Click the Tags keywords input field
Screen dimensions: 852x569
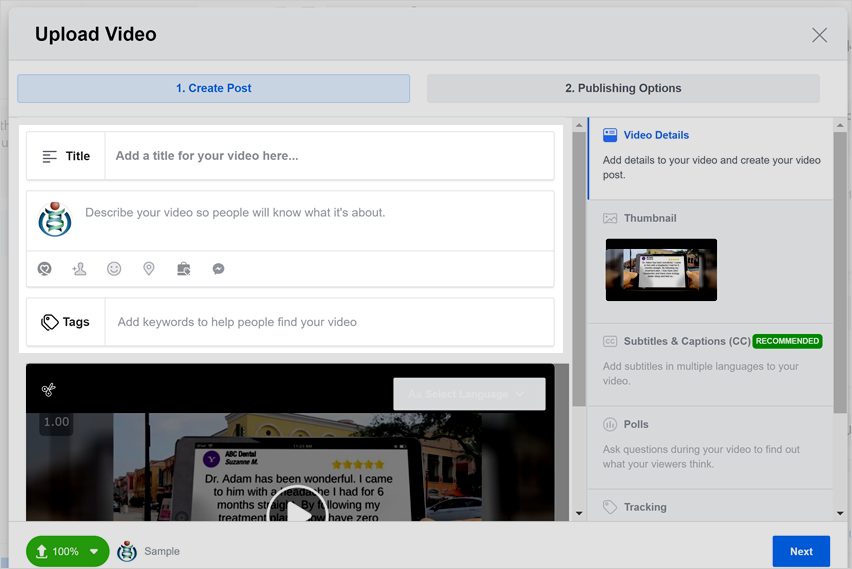pos(328,322)
